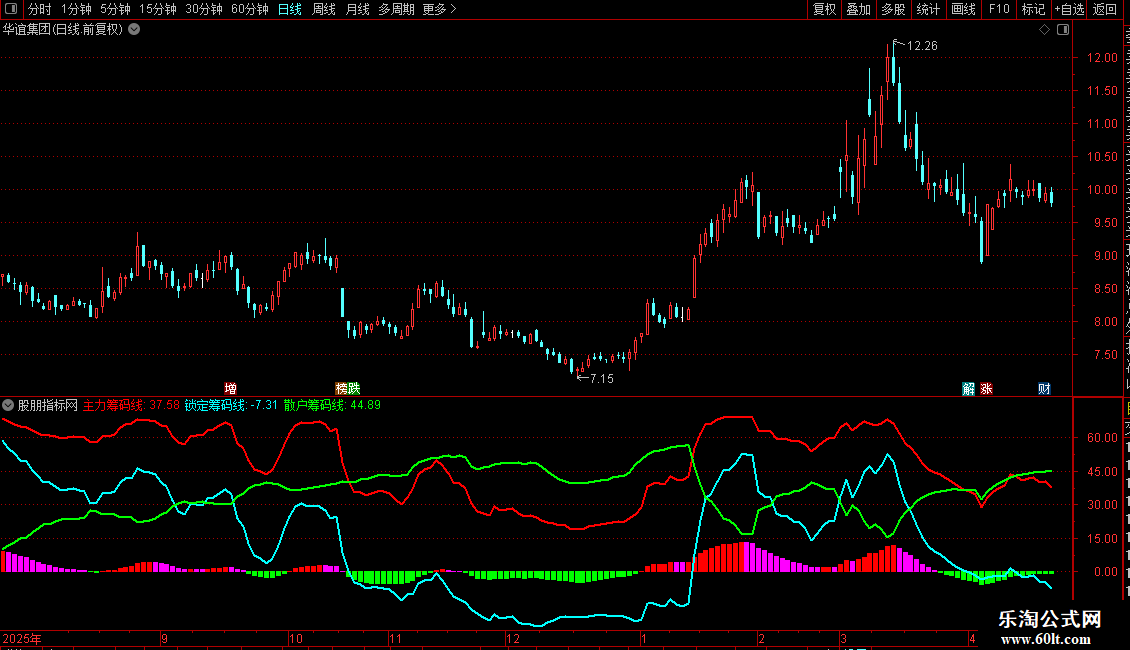Click the 锁定筹码线 -7.31 legend
The height and width of the screenshot is (650, 1130).
pyautogui.click(x=231, y=405)
